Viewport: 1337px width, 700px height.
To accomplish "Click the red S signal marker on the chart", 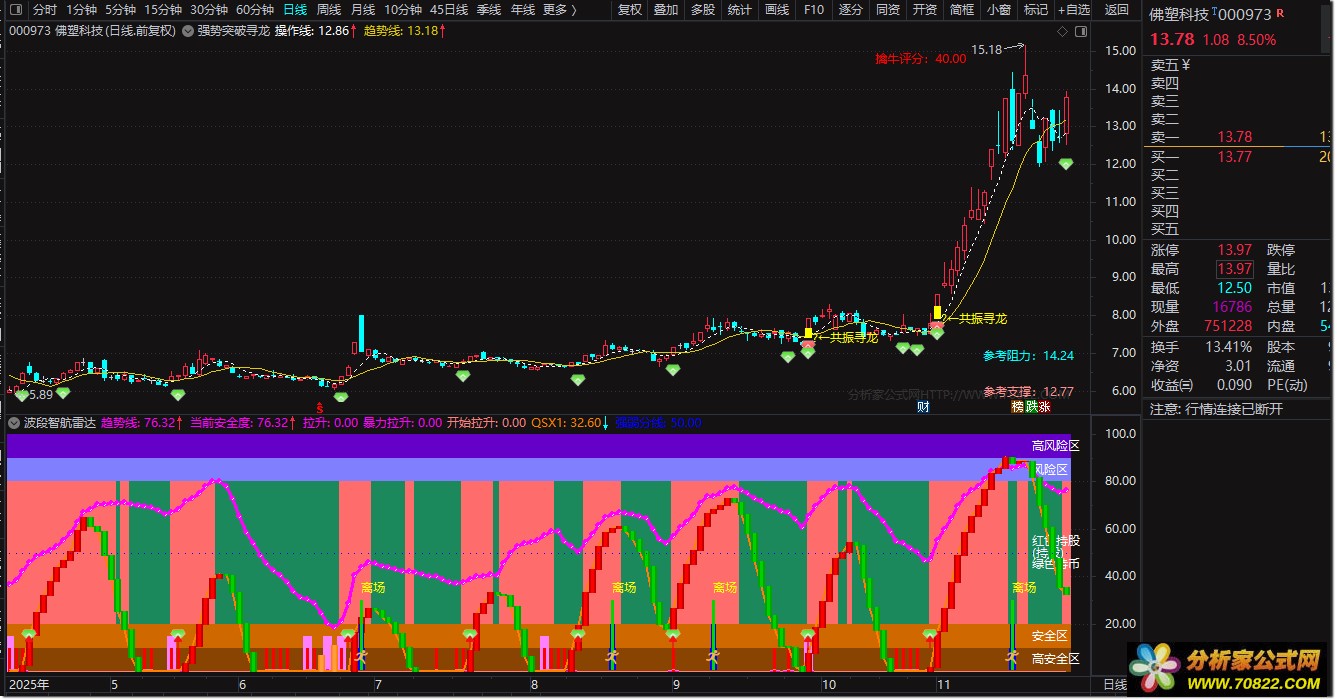I will click(x=320, y=407).
